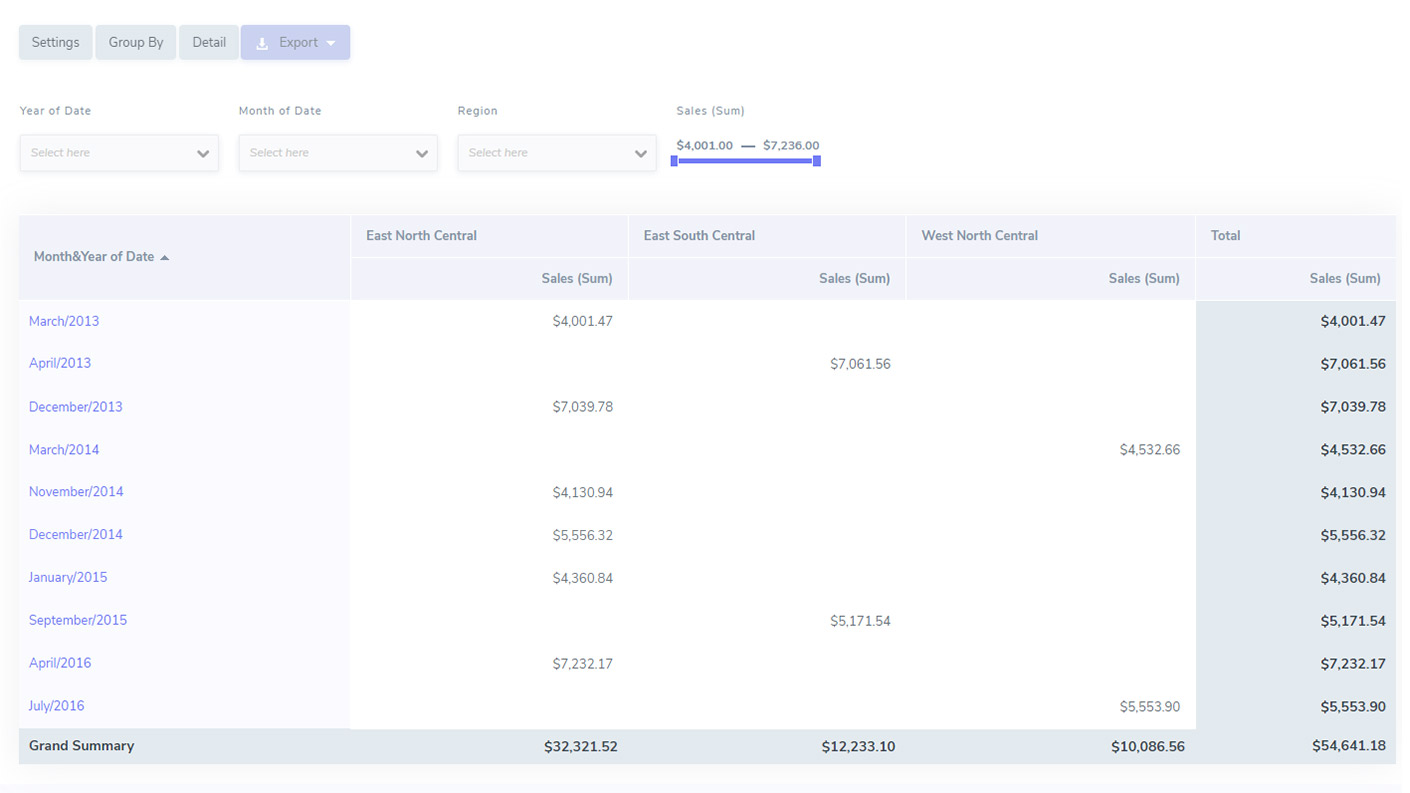Open the April/2013 row link
This screenshot has width=1410, height=793.
point(60,363)
